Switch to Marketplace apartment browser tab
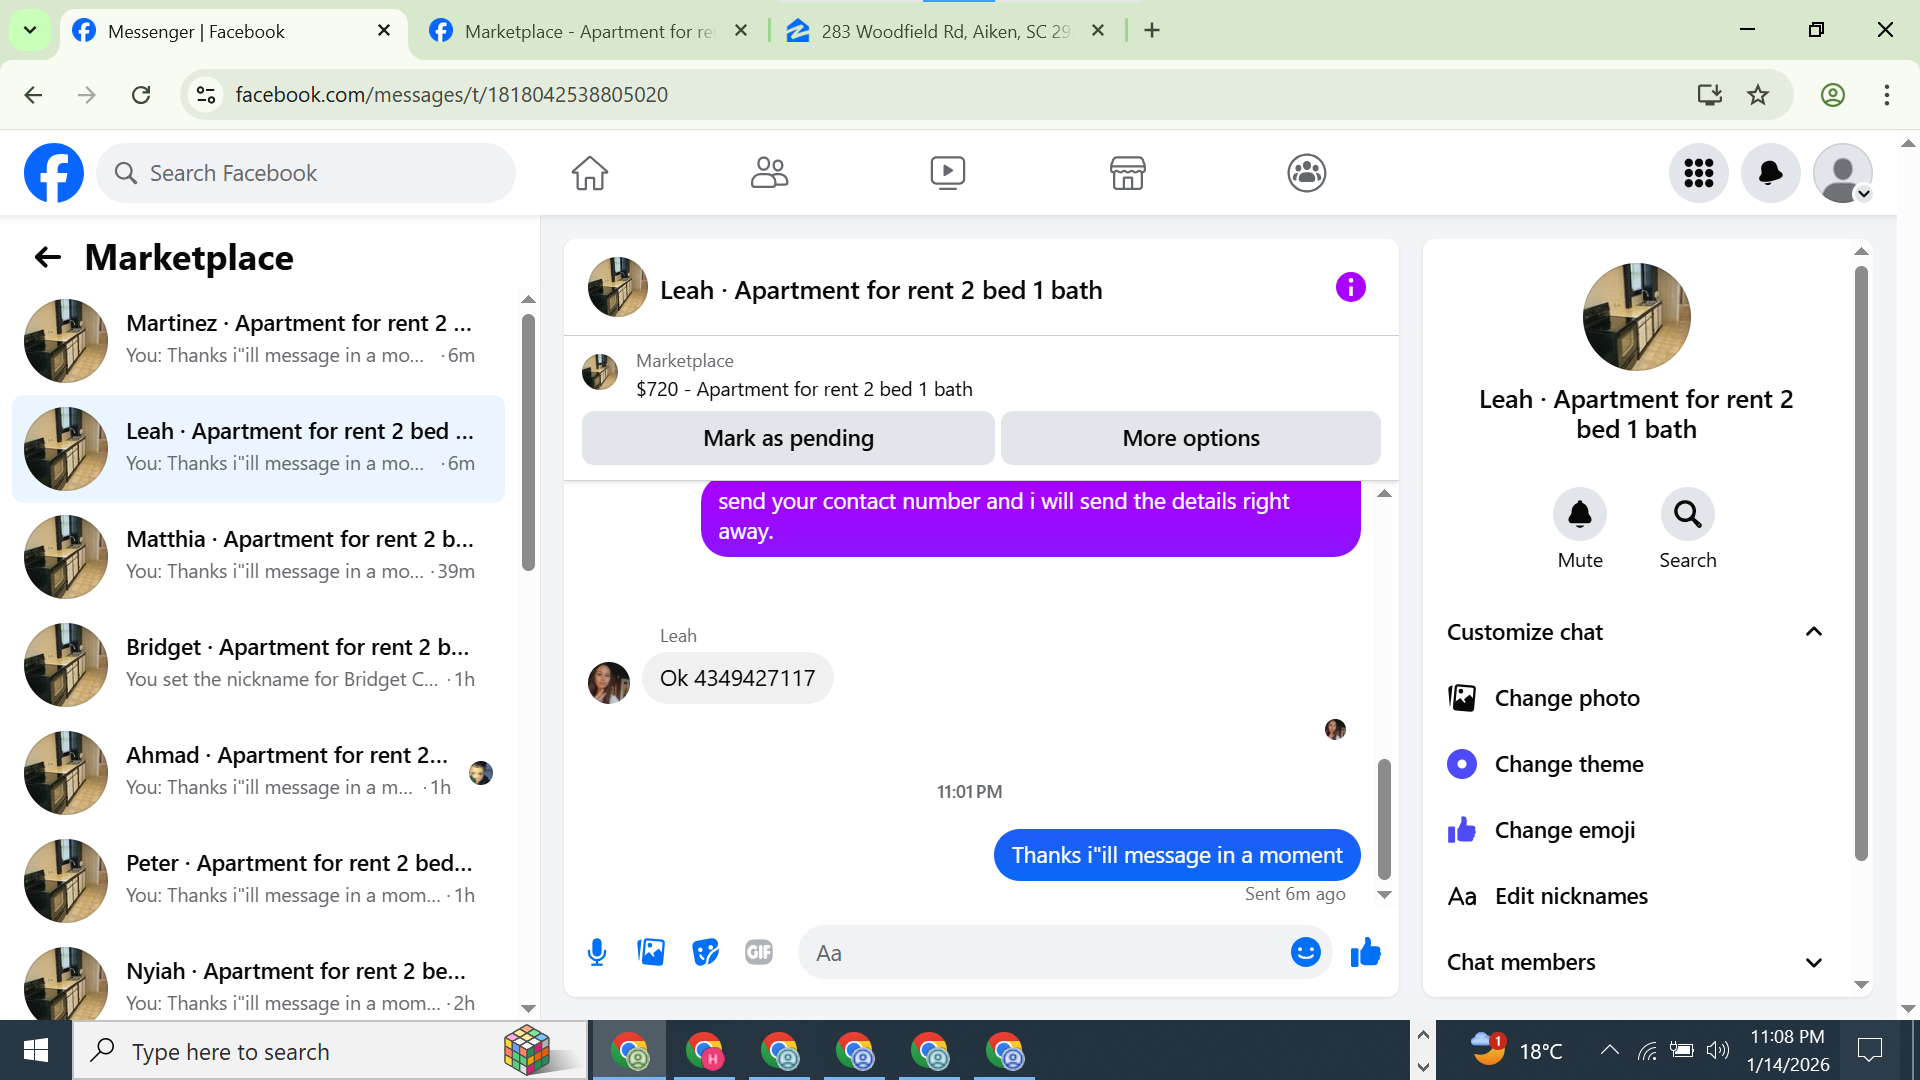Viewport: 1920px width, 1080px height. (x=590, y=31)
